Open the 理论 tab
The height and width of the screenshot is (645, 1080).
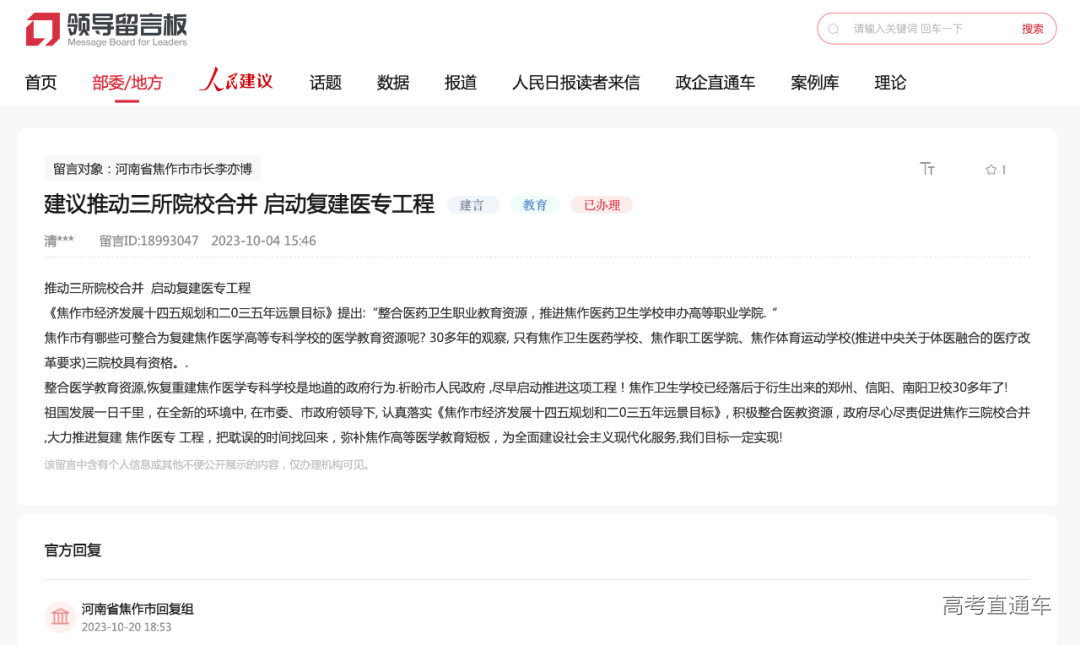pyautogui.click(x=890, y=83)
